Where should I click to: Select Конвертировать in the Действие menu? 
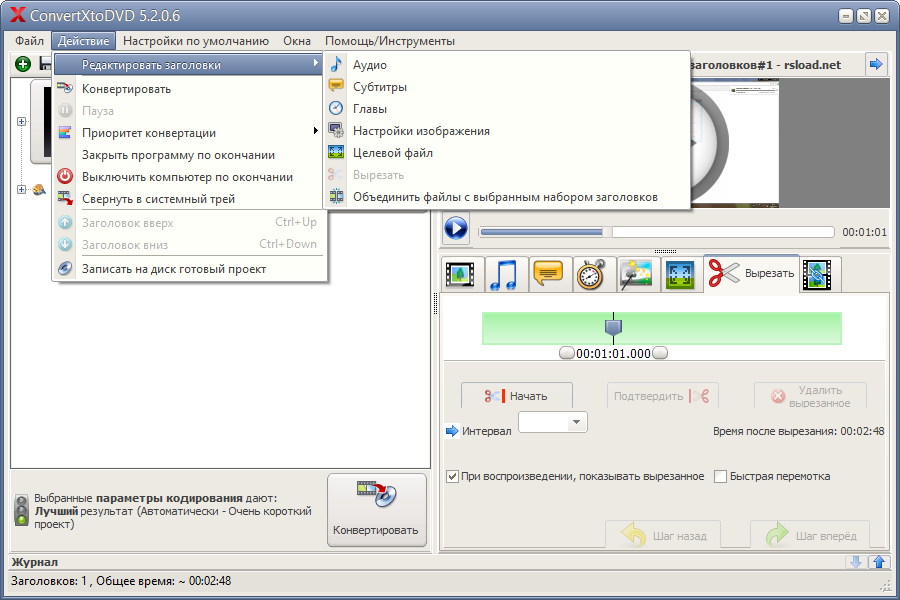[189, 89]
